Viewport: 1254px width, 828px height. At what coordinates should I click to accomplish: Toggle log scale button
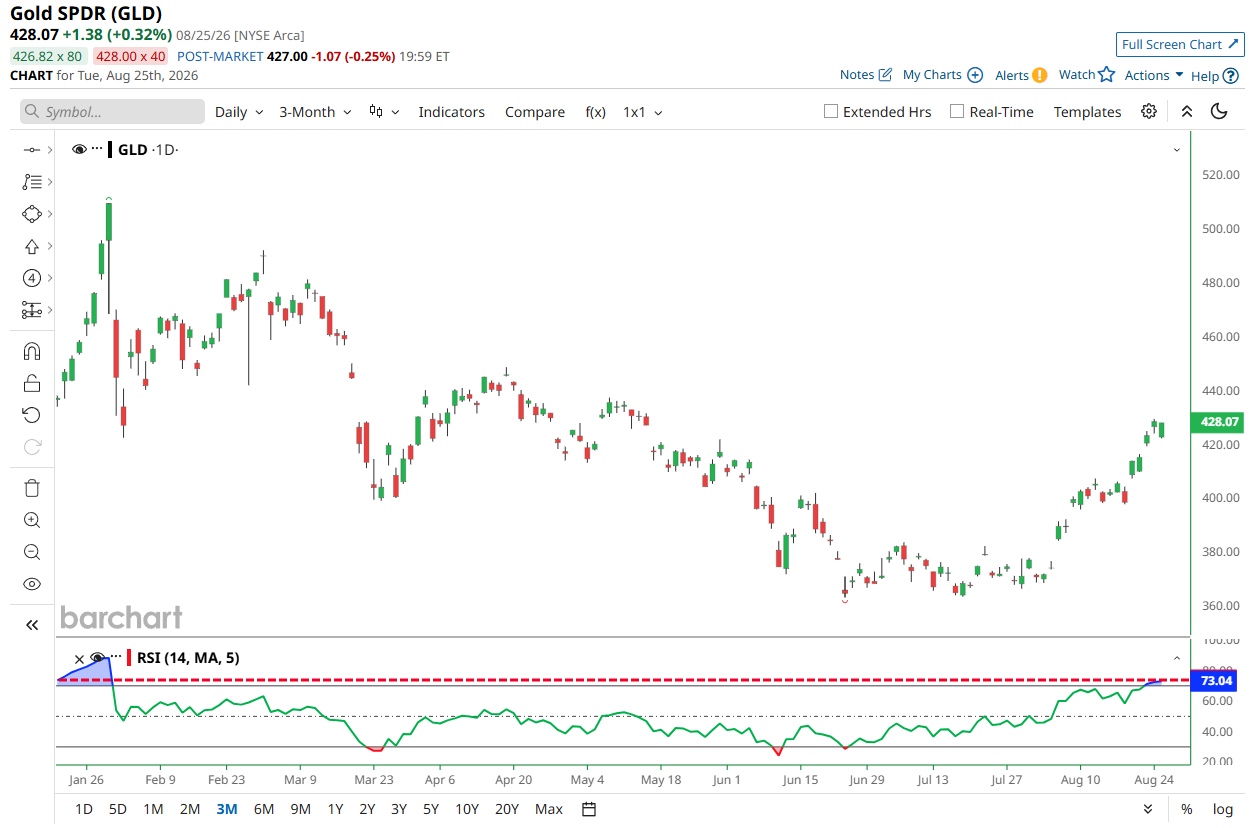pos(1223,809)
